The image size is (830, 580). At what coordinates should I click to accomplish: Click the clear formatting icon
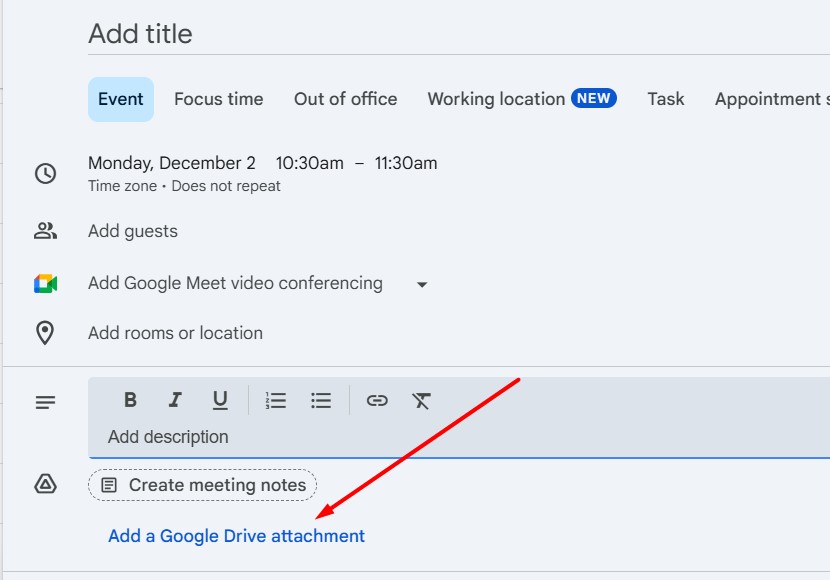point(422,400)
